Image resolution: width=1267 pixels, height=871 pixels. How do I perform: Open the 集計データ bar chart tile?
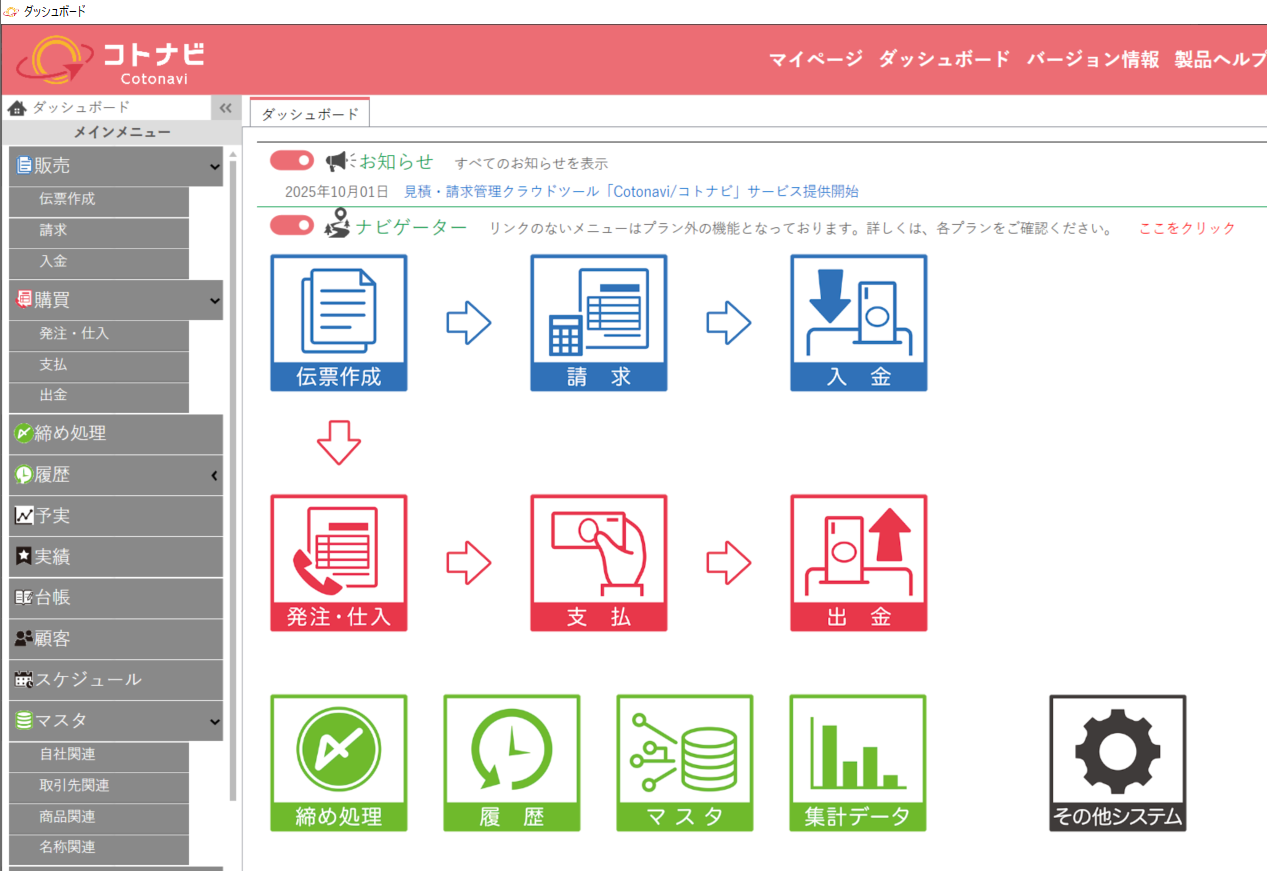point(857,762)
